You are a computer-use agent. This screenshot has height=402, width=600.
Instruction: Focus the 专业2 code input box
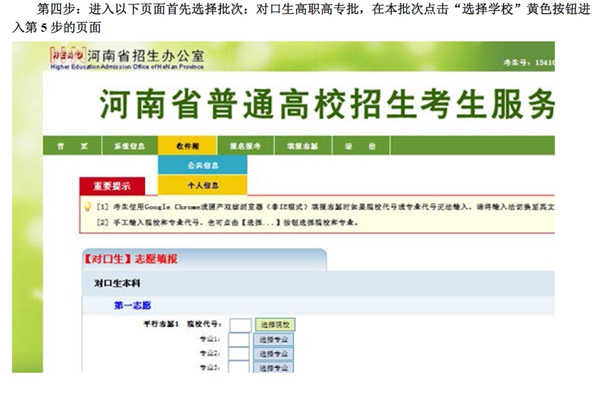(239, 354)
